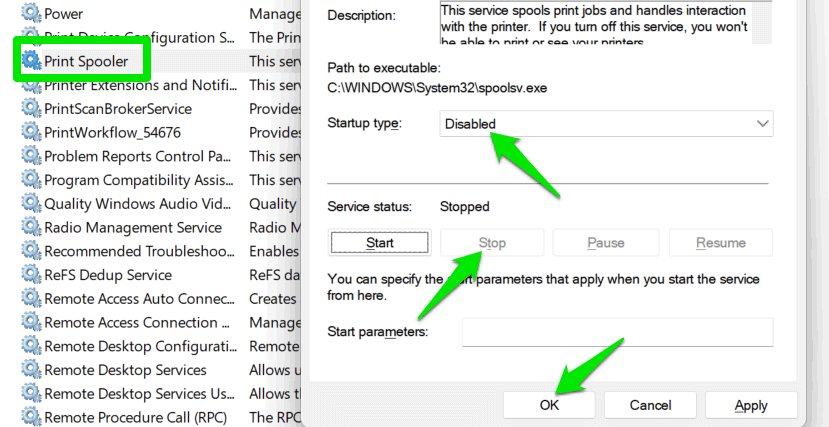Select the PrintScanBrokerService gear icon
The image size is (829, 427).
pos(32,109)
